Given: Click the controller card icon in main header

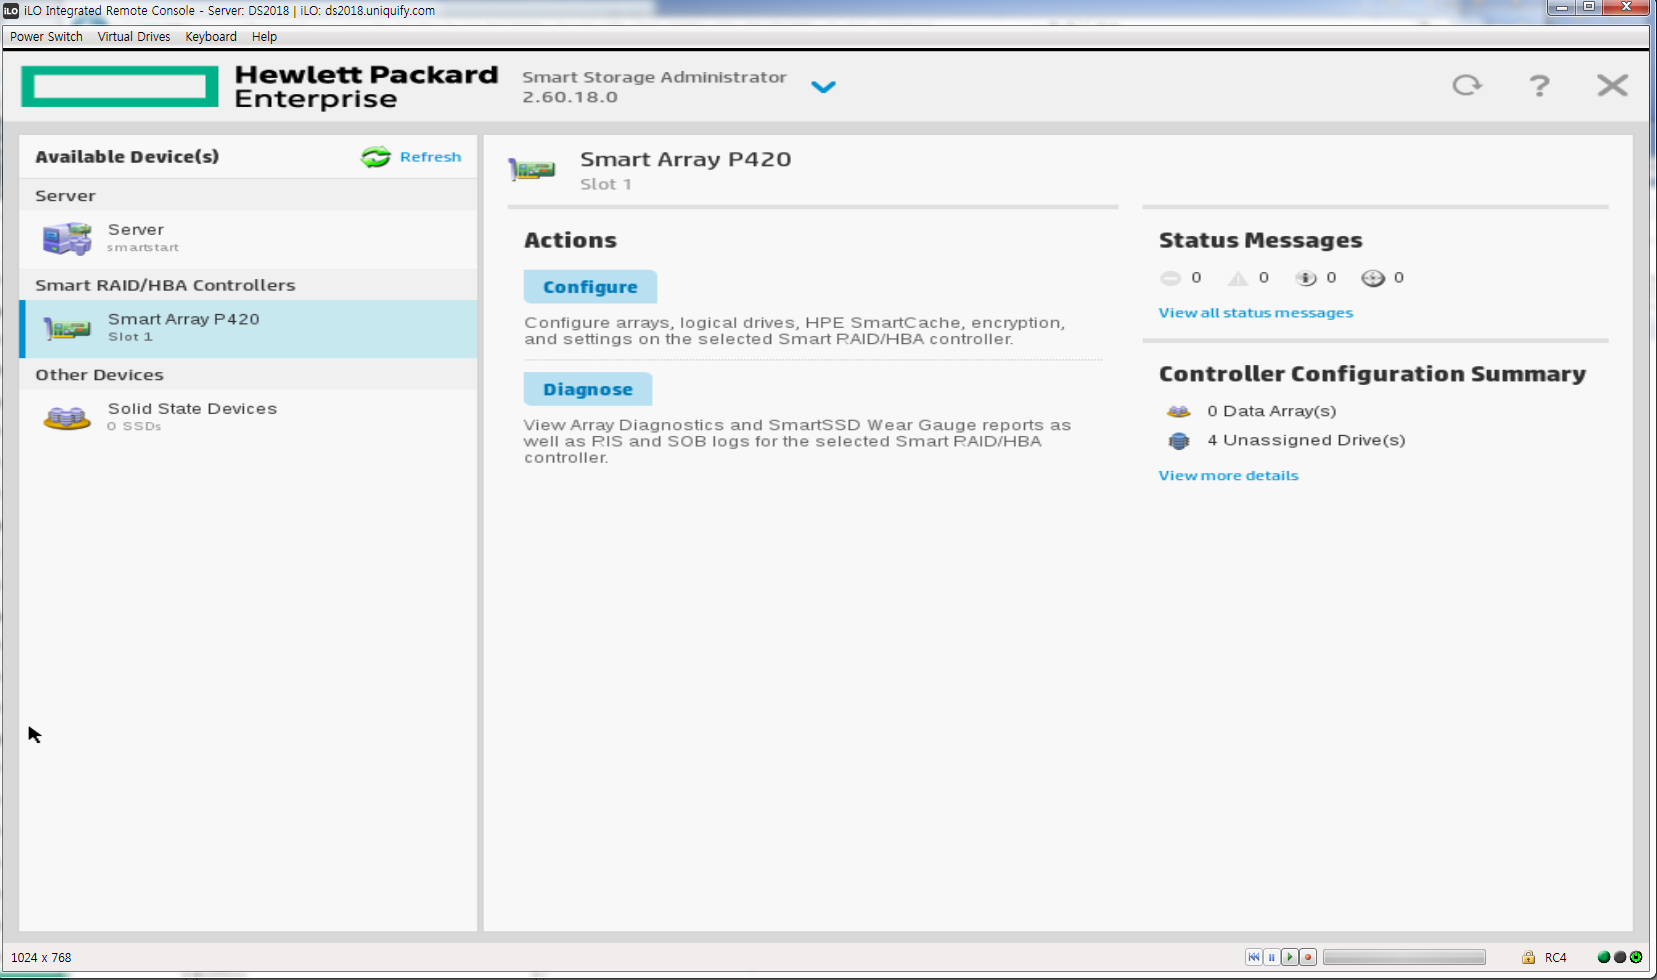Looking at the screenshot, I should click(x=531, y=170).
